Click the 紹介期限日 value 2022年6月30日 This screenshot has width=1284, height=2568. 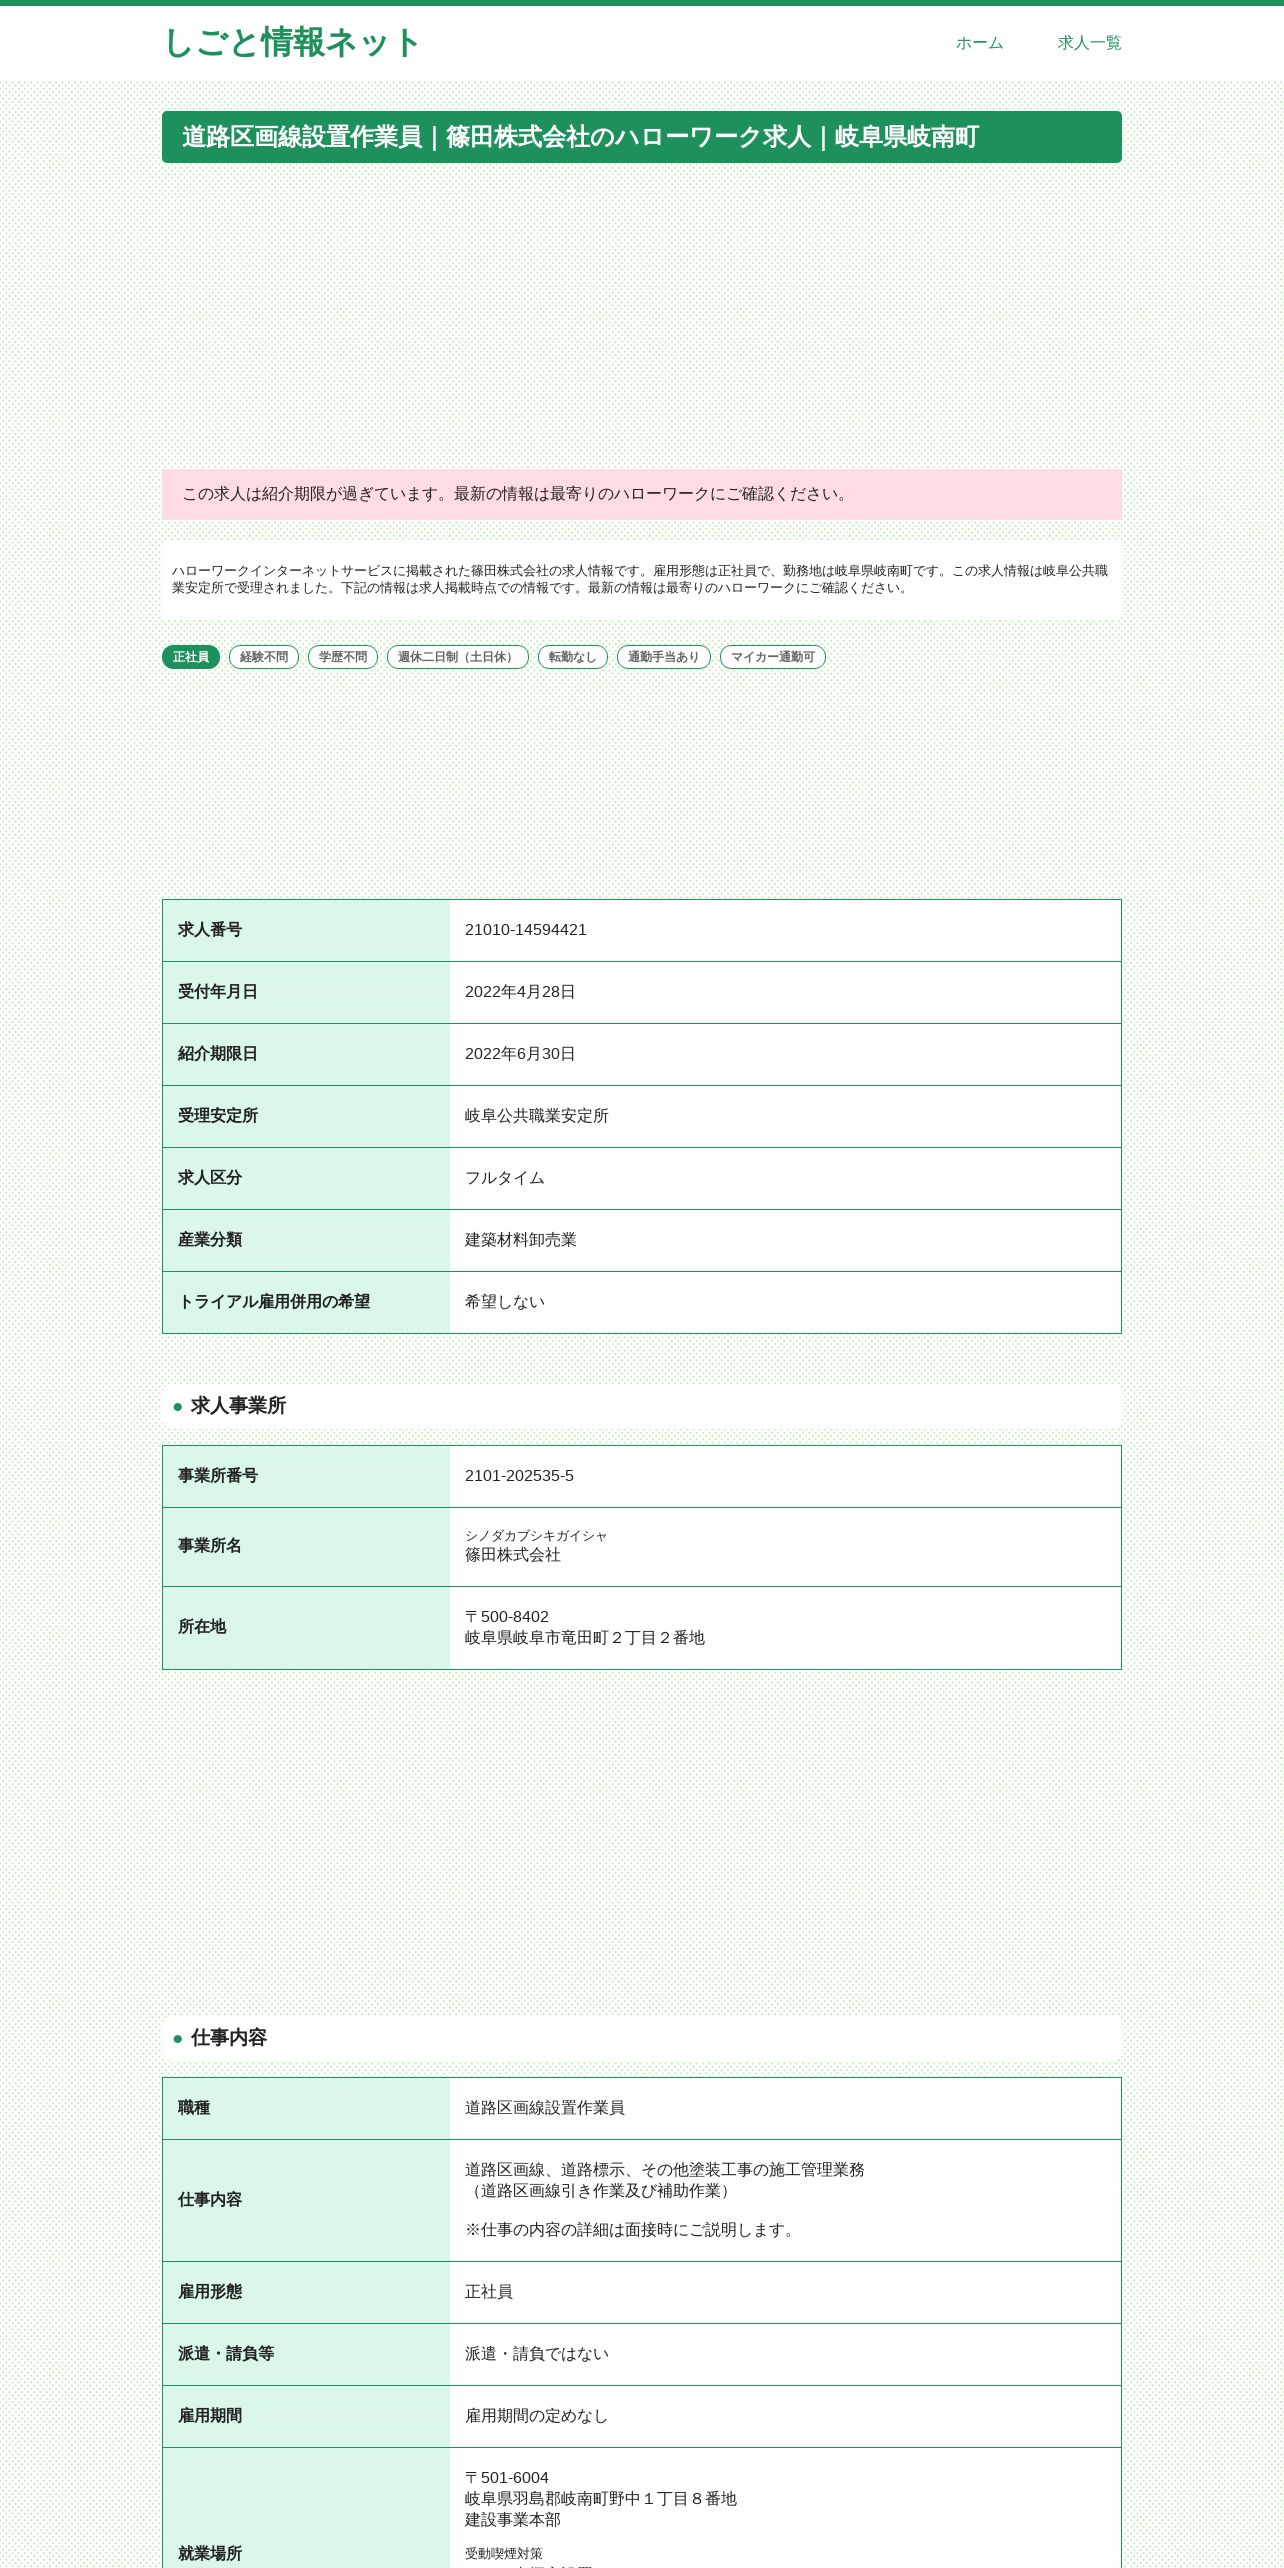(x=520, y=1054)
